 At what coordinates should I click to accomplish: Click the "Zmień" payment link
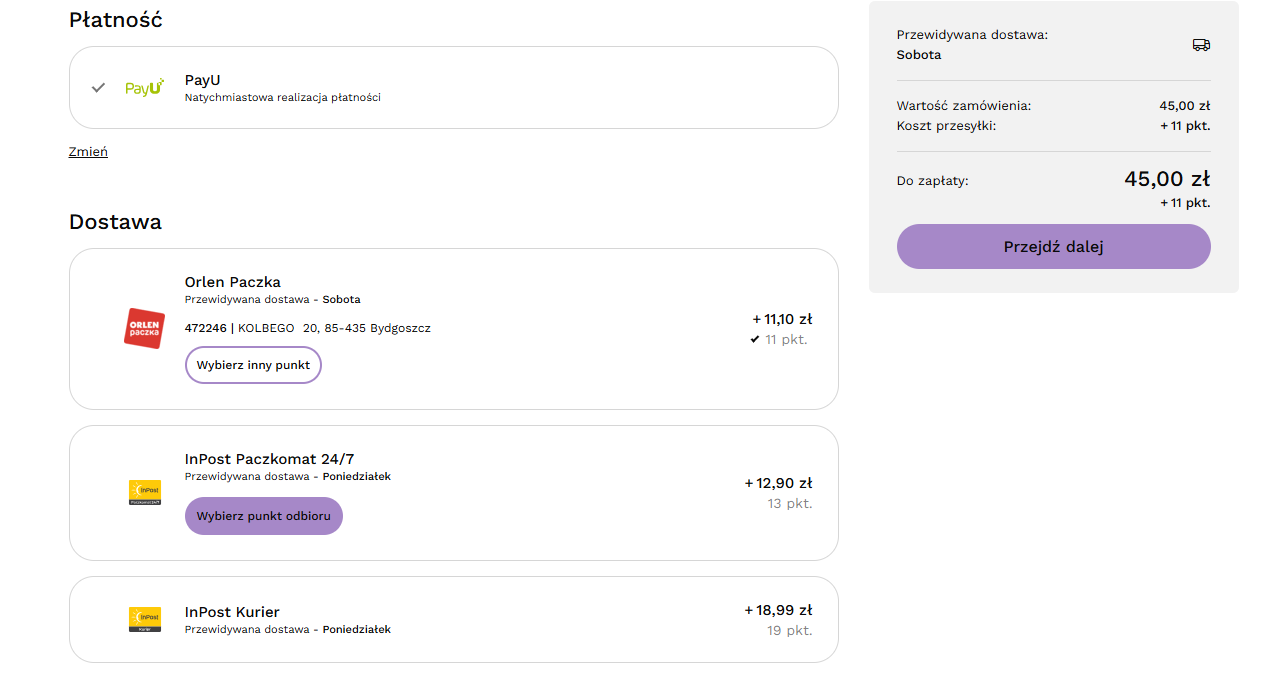pos(88,152)
